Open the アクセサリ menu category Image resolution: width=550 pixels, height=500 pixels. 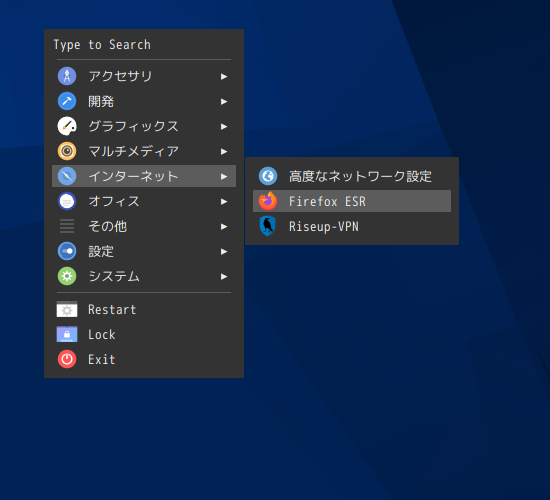pos(144,76)
